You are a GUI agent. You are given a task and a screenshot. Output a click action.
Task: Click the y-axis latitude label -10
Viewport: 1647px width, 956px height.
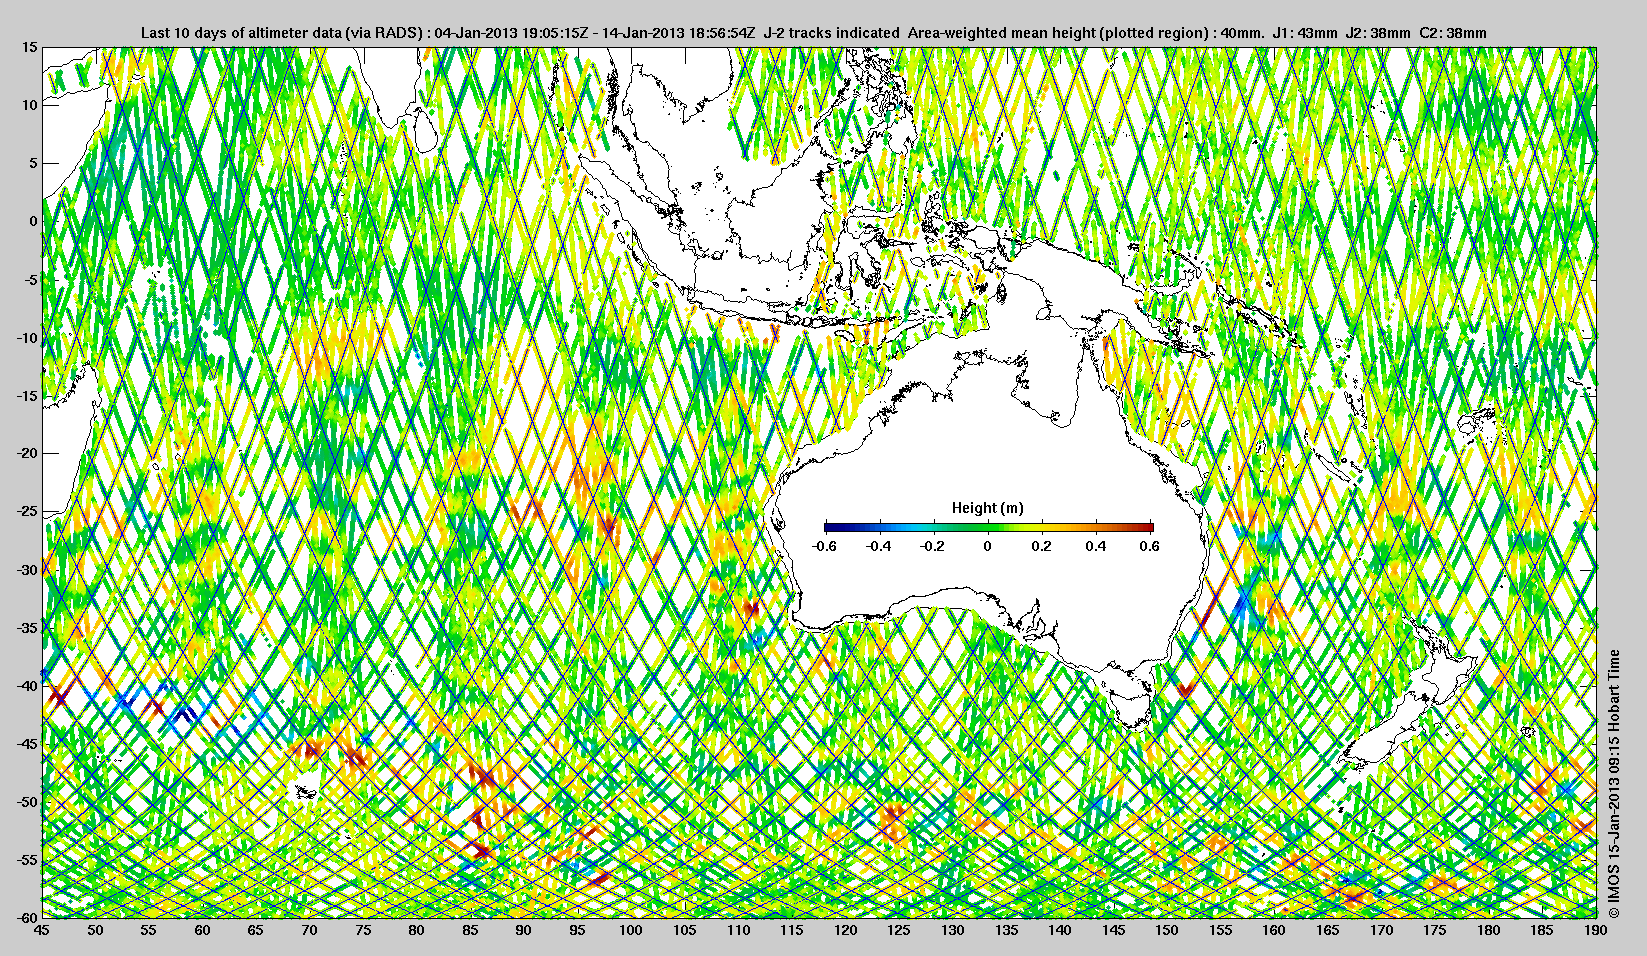(28, 337)
